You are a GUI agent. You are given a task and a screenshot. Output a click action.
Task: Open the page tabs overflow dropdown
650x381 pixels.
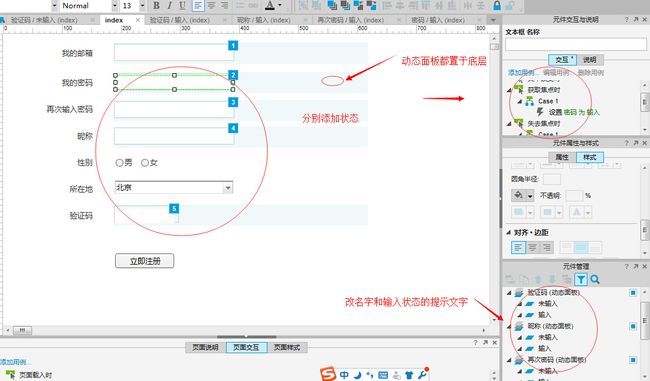pos(493,20)
